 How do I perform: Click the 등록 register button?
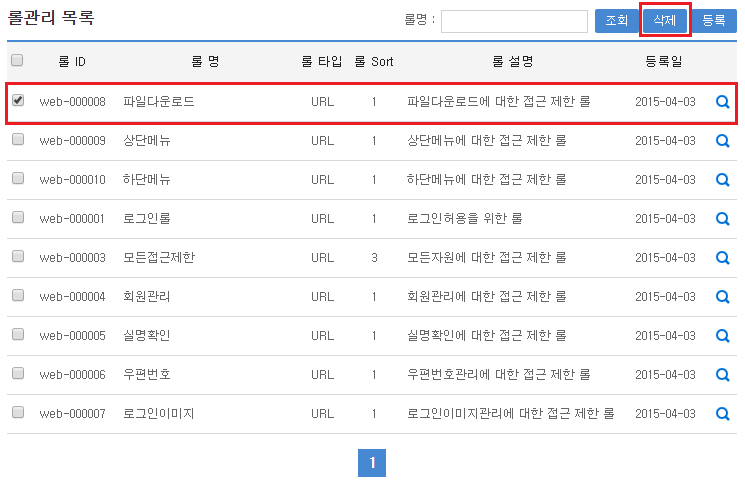coord(714,21)
